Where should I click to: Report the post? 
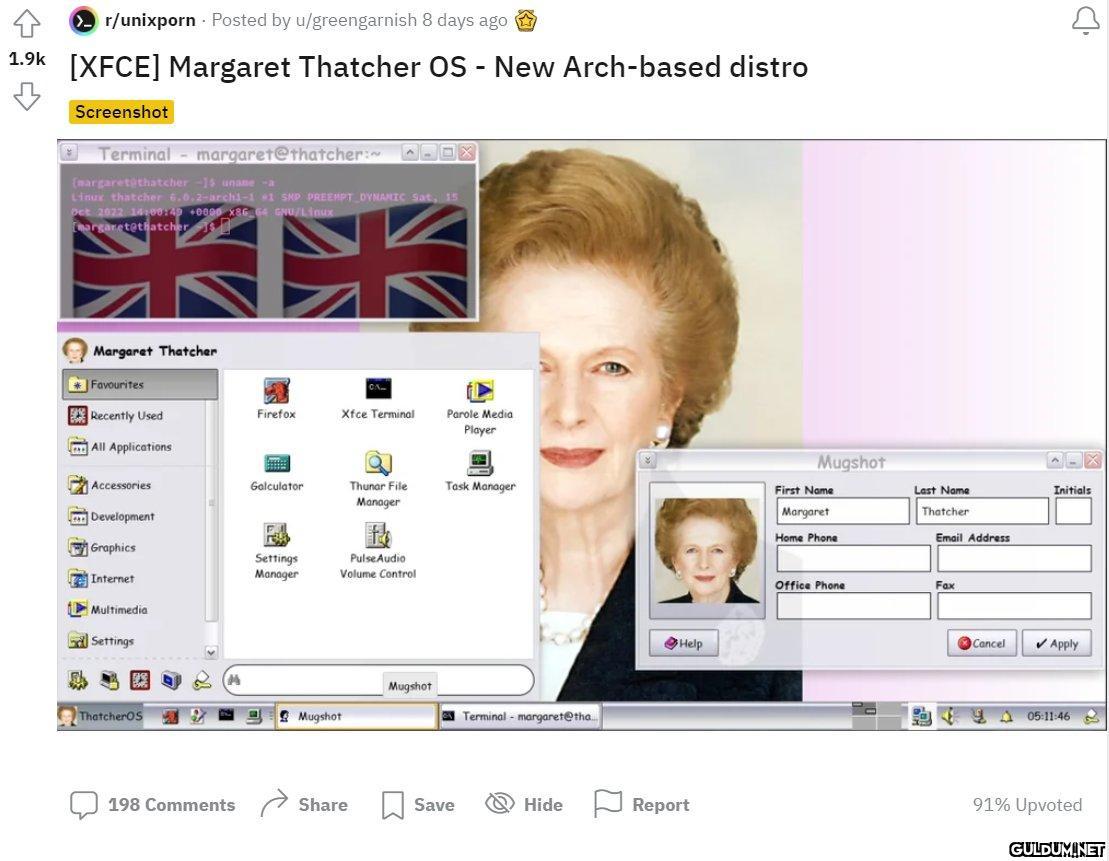coord(641,804)
